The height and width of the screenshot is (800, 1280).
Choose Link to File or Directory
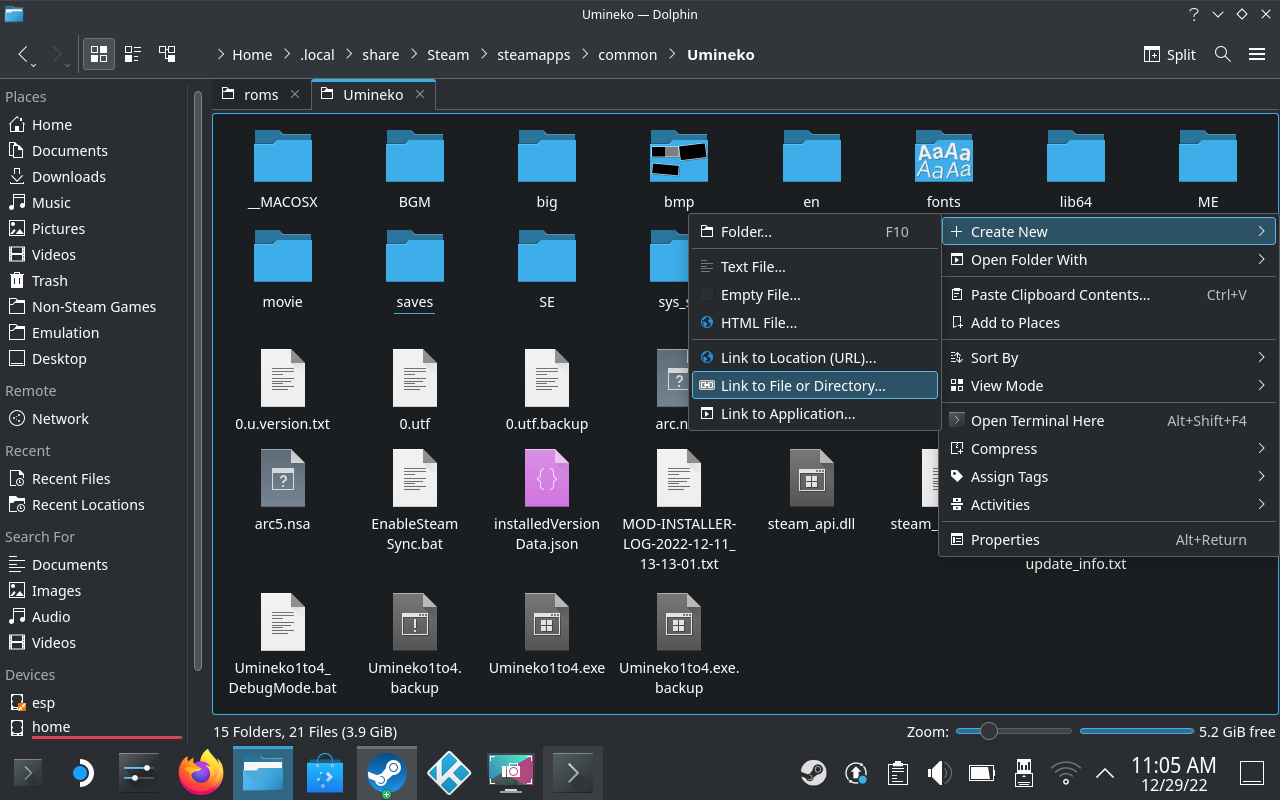point(815,386)
